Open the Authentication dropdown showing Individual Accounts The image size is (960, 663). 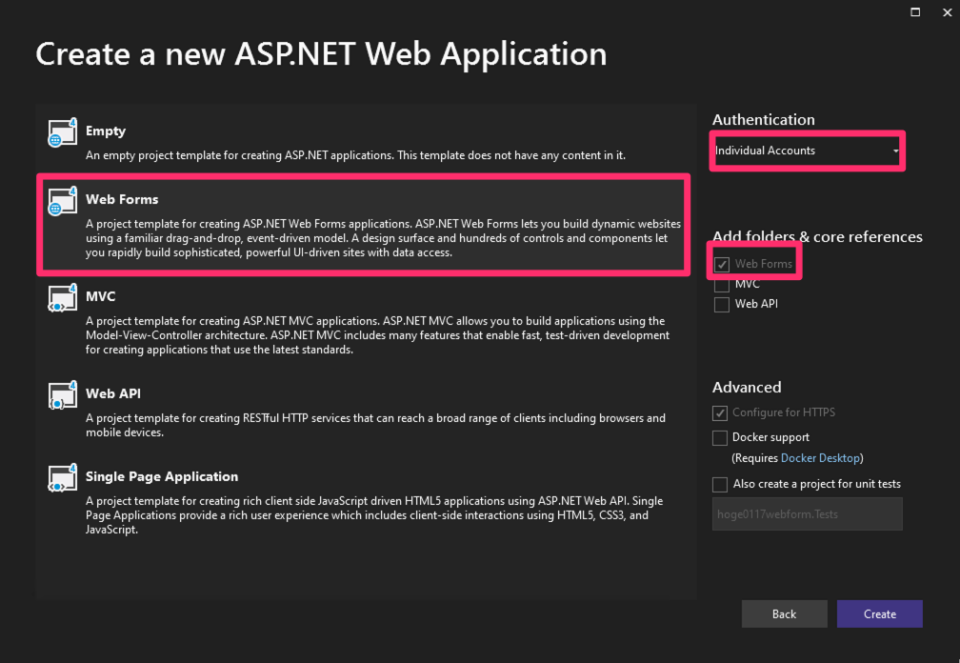[x=807, y=151]
